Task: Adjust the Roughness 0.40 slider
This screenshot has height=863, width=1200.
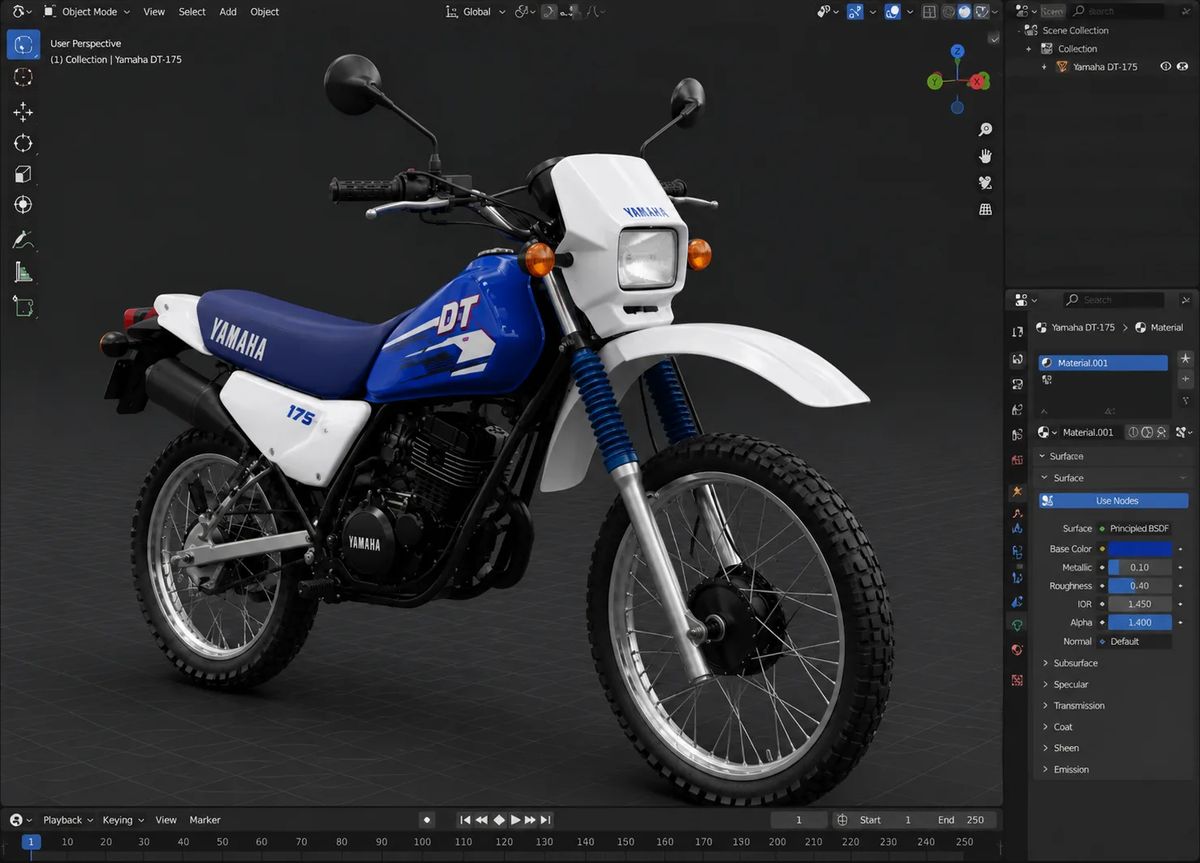Action: 1140,586
